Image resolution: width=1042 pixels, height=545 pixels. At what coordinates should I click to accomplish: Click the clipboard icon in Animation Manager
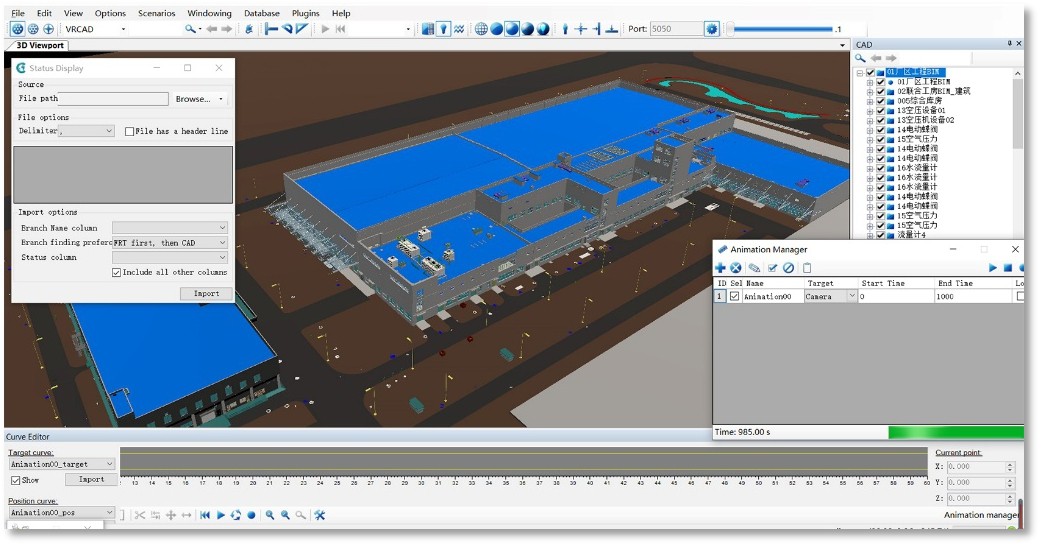807,268
